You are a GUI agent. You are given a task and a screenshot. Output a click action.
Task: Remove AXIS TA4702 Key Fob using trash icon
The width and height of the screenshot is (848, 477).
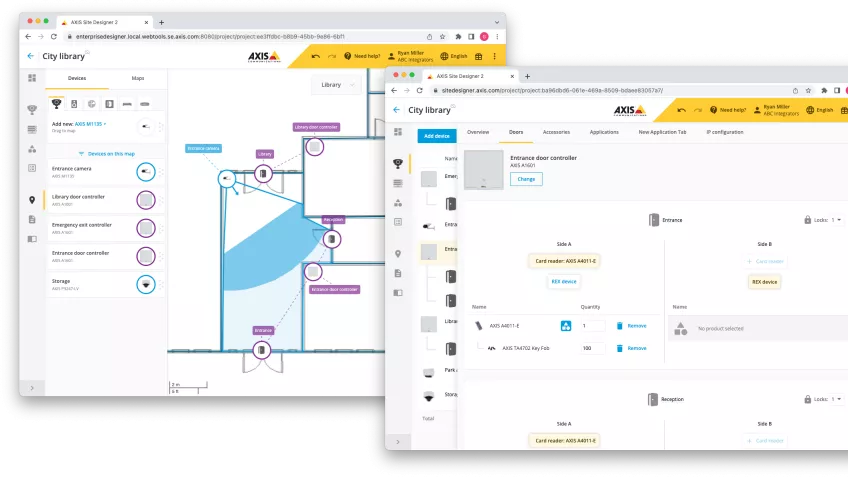coord(620,348)
